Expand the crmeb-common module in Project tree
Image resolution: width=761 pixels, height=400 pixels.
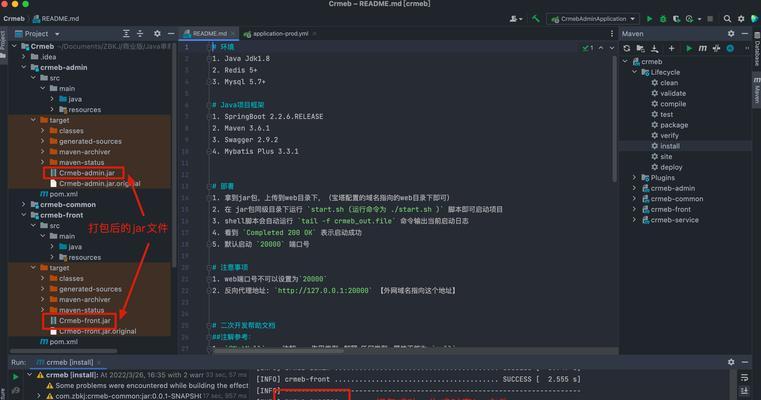pos(23,204)
